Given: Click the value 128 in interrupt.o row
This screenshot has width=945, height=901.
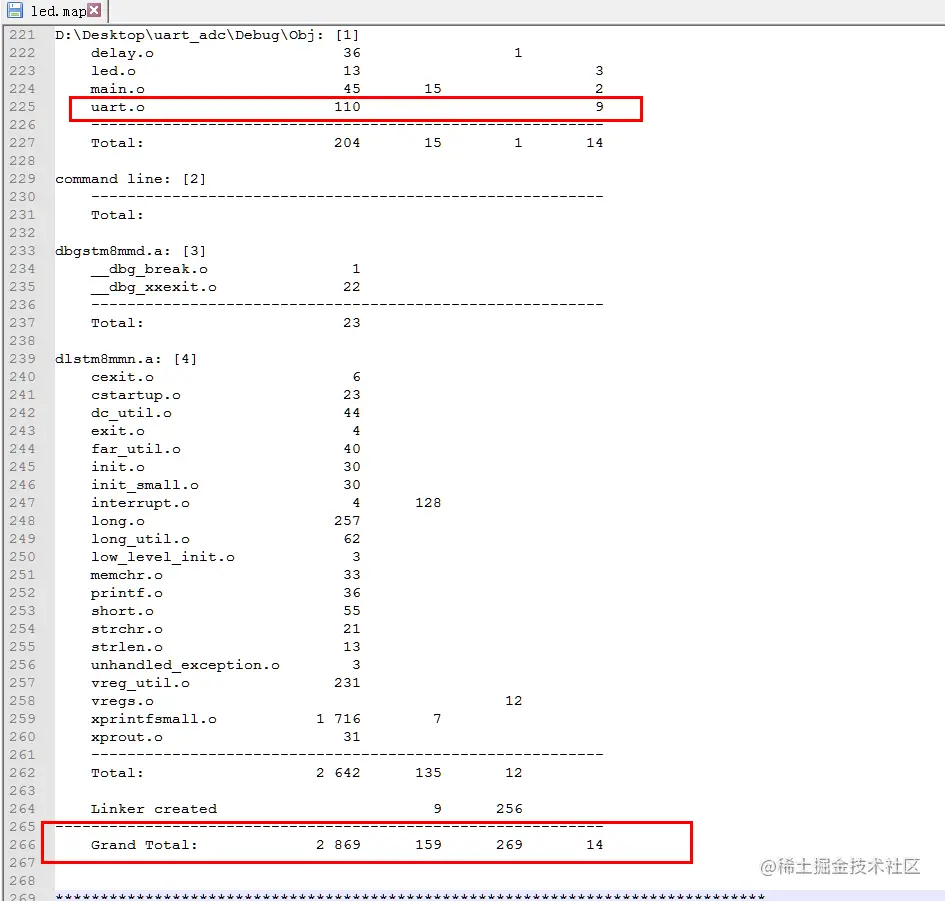Looking at the screenshot, I should 428,503.
